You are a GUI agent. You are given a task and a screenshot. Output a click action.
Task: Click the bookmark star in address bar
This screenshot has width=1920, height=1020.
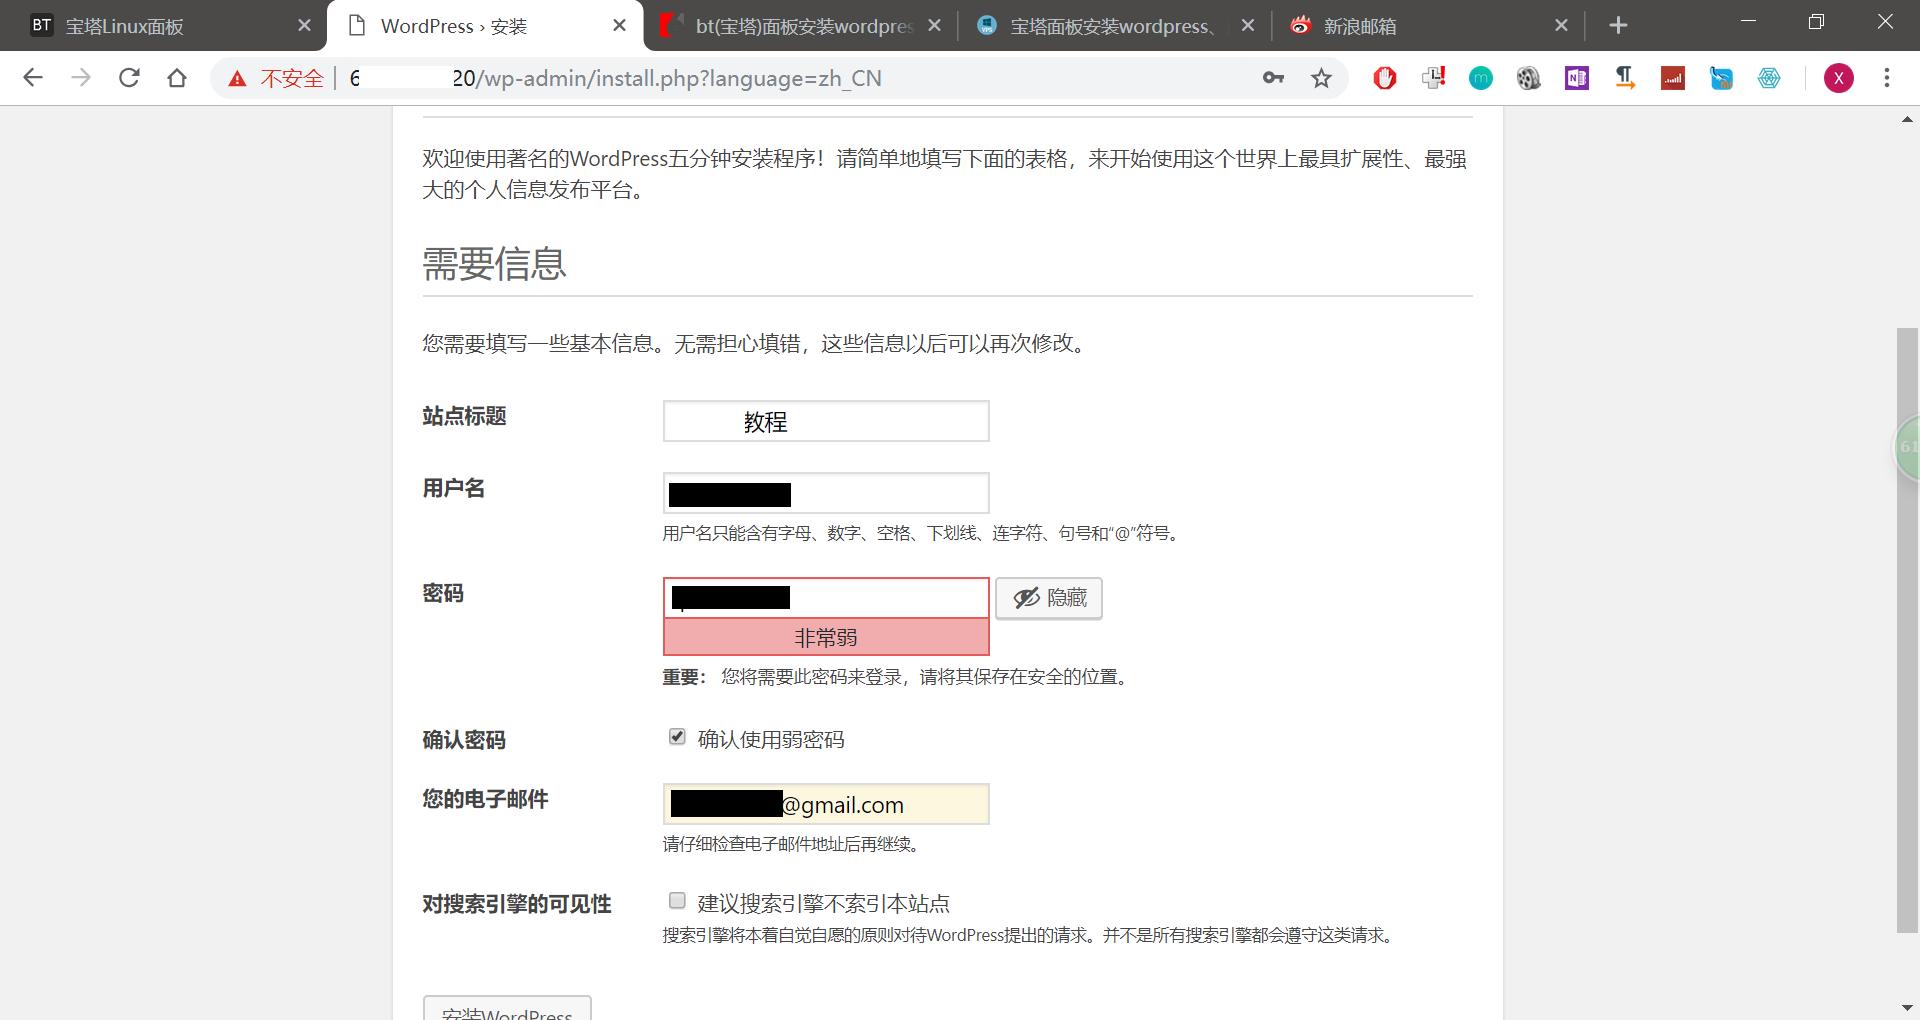[x=1321, y=78]
